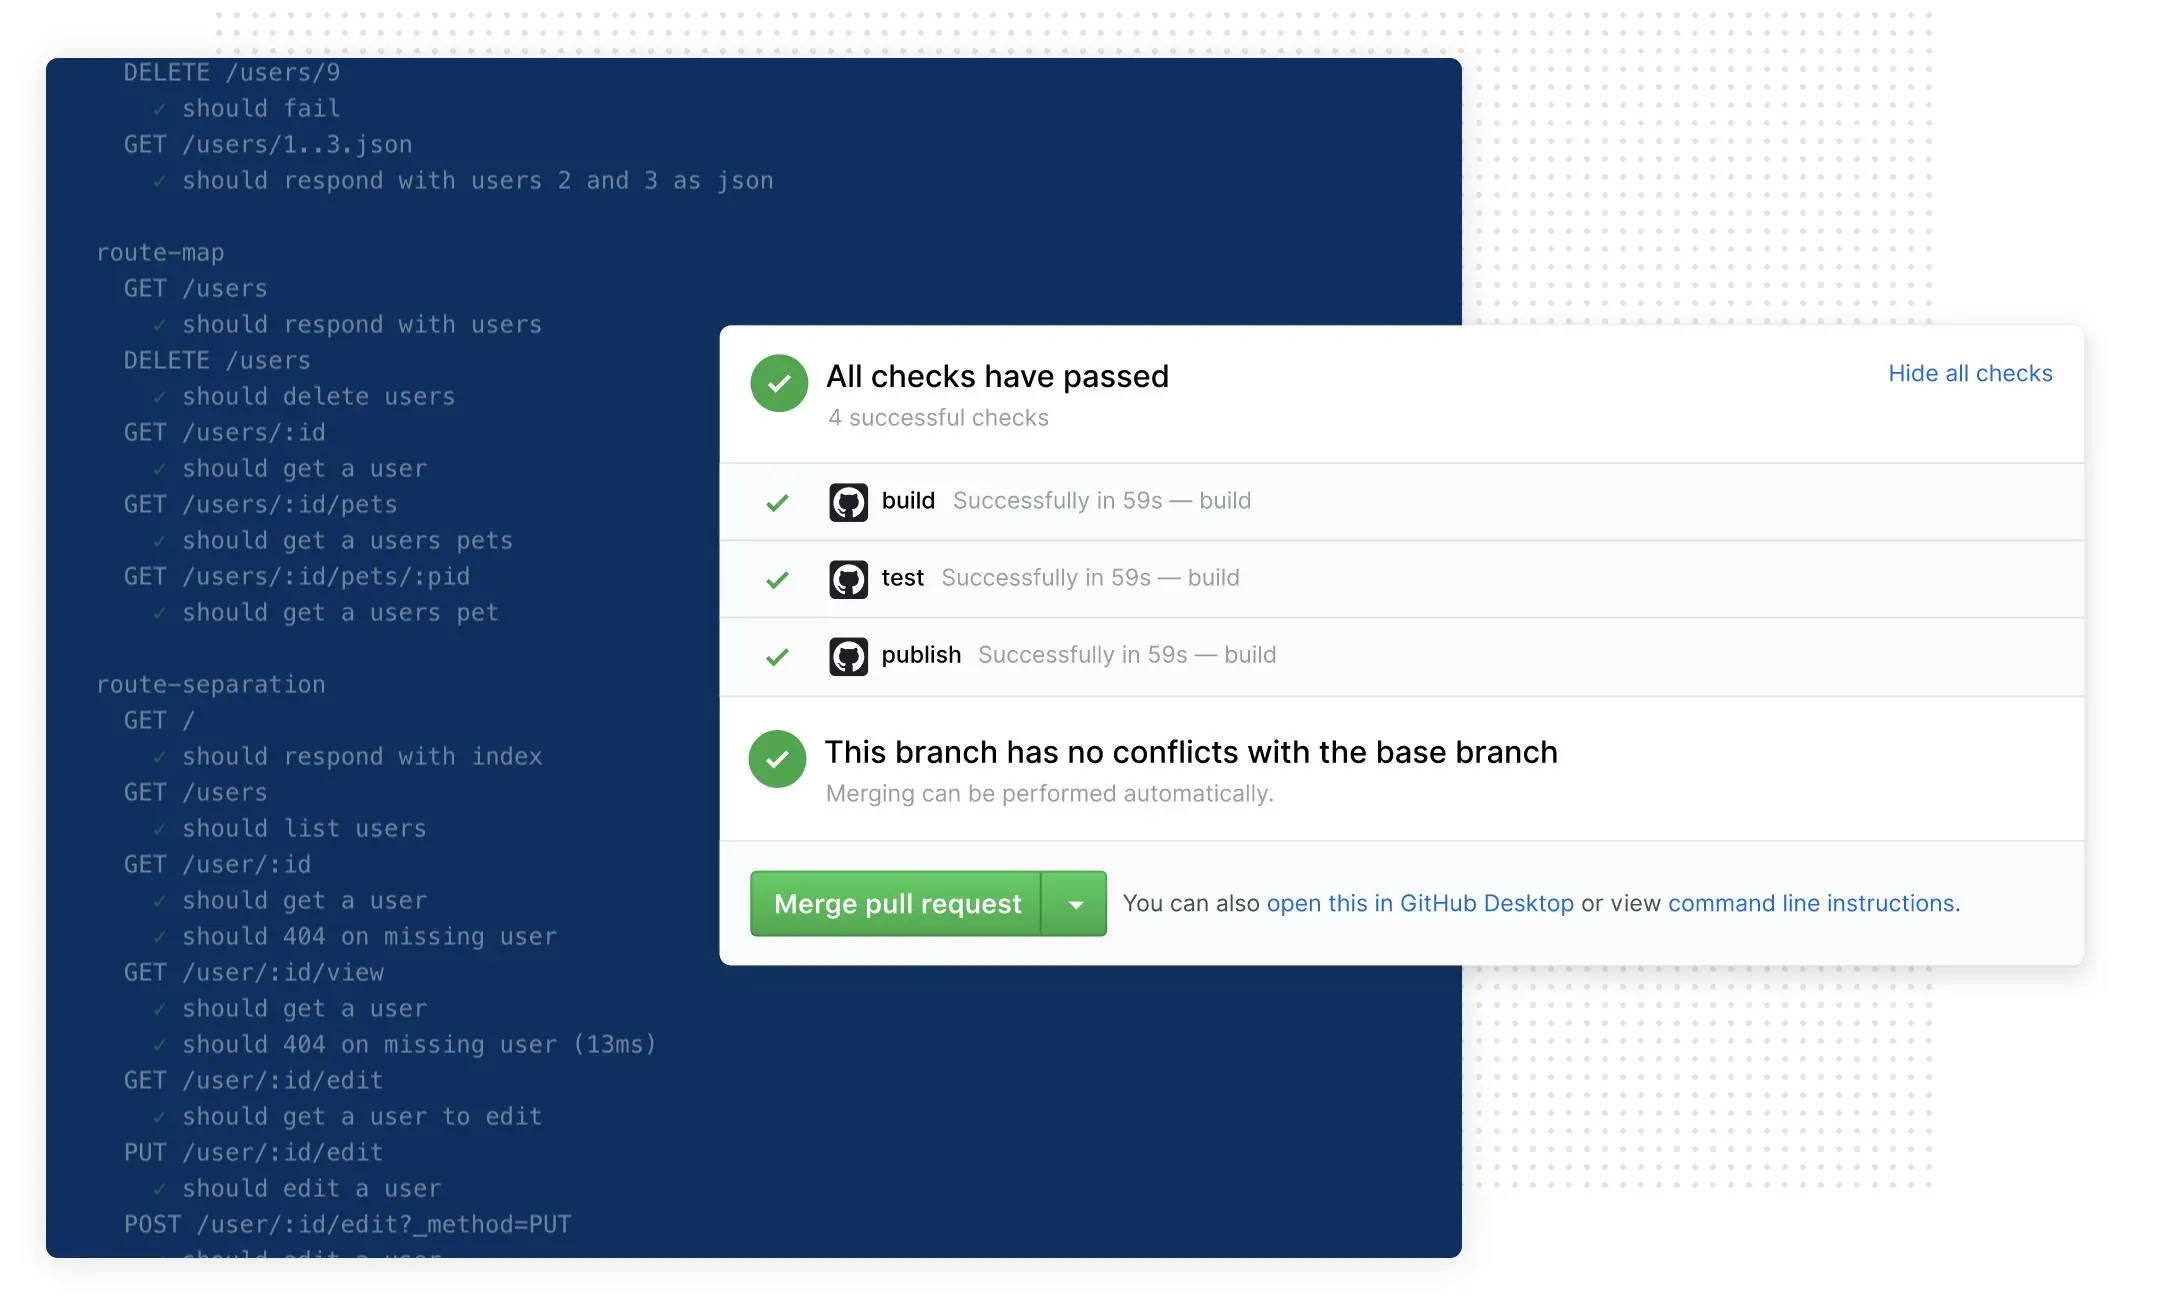Click the bold build check name label
This screenshot has width=2158, height=1306.
pos(907,501)
